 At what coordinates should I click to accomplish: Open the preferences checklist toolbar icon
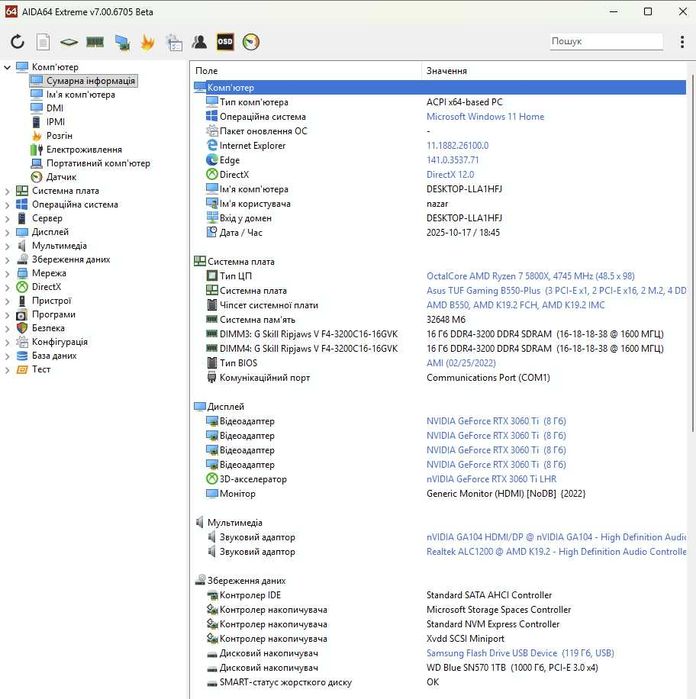click(x=174, y=42)
